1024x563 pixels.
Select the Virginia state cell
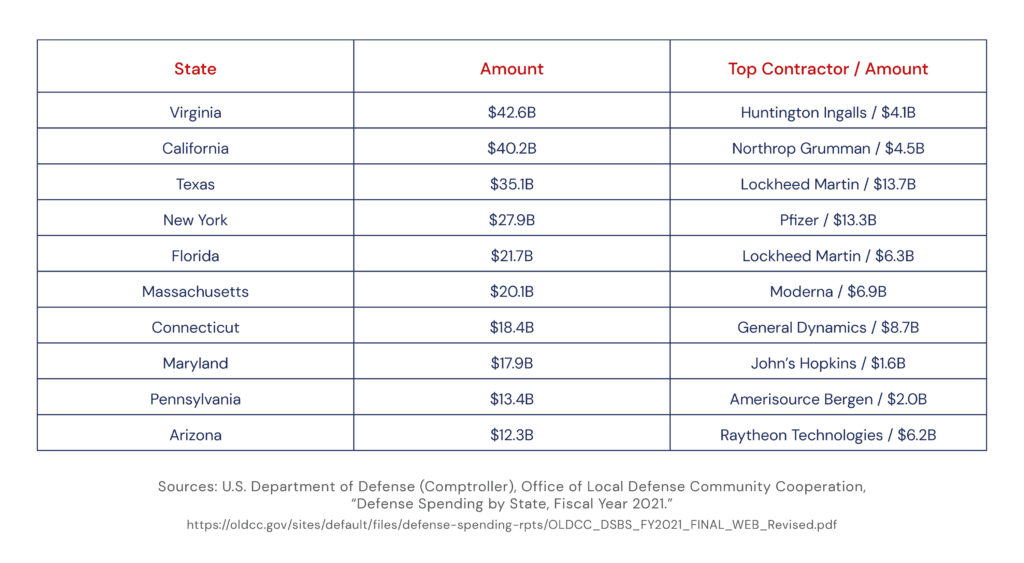tap(195, 112)
